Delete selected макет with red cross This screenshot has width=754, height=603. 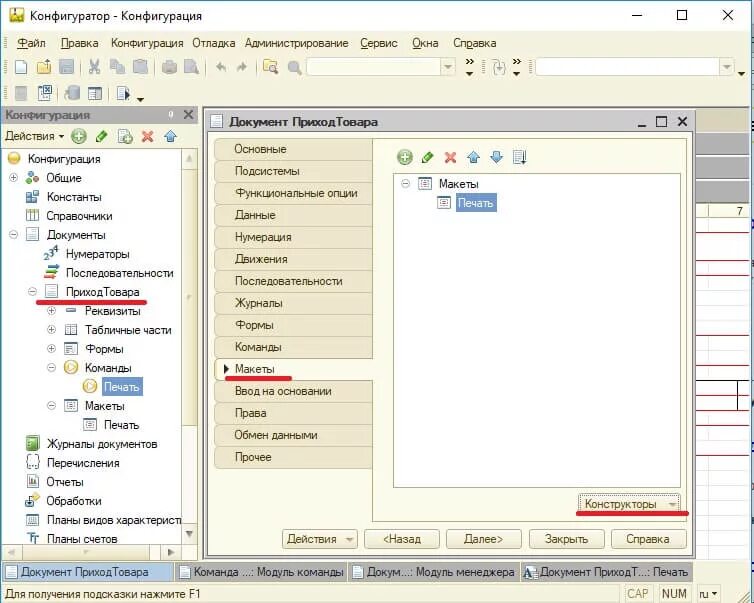tap(450, 157)
